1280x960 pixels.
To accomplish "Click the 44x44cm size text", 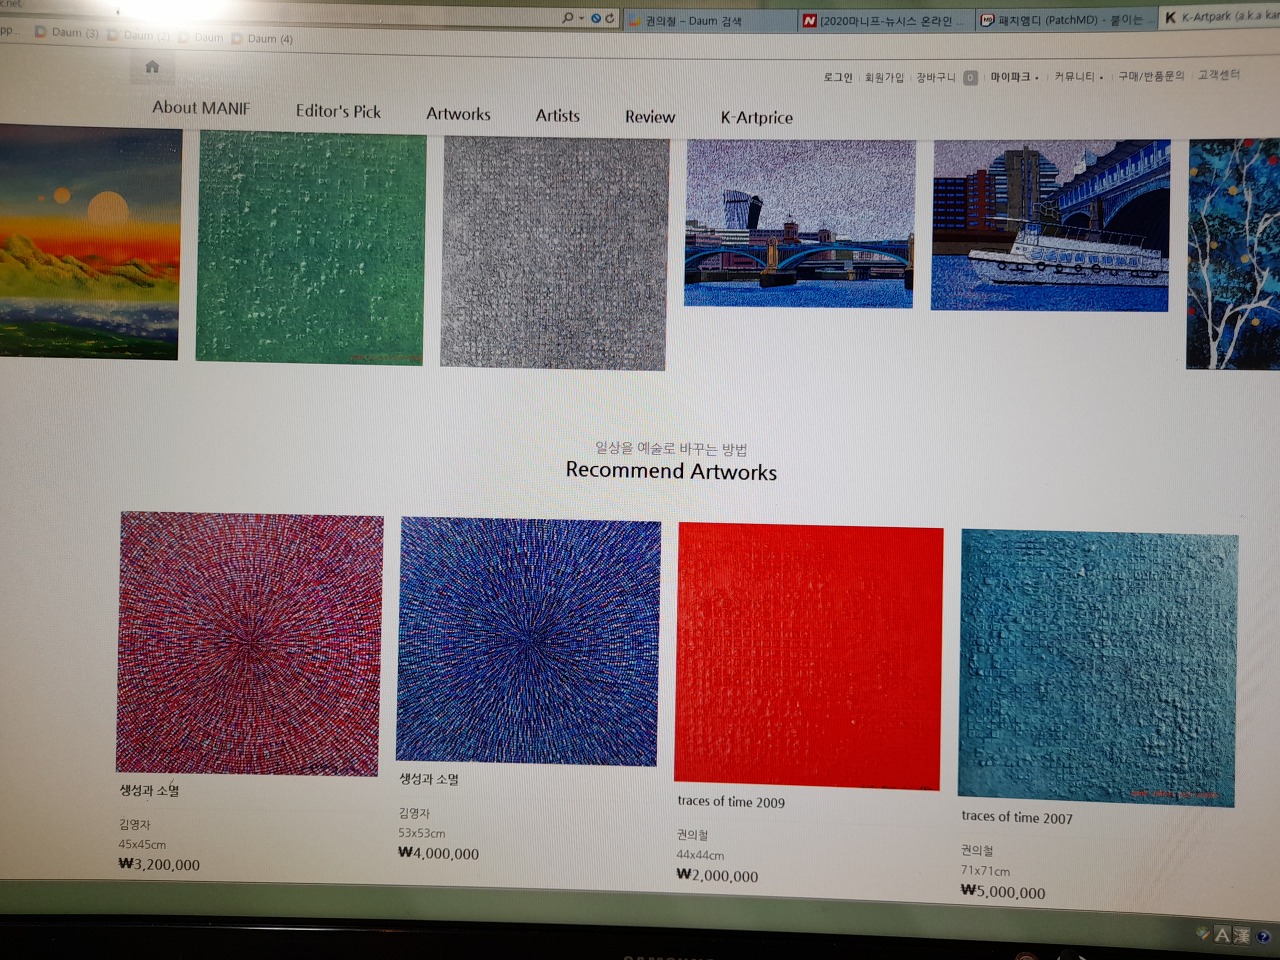I will pos(700,855).
